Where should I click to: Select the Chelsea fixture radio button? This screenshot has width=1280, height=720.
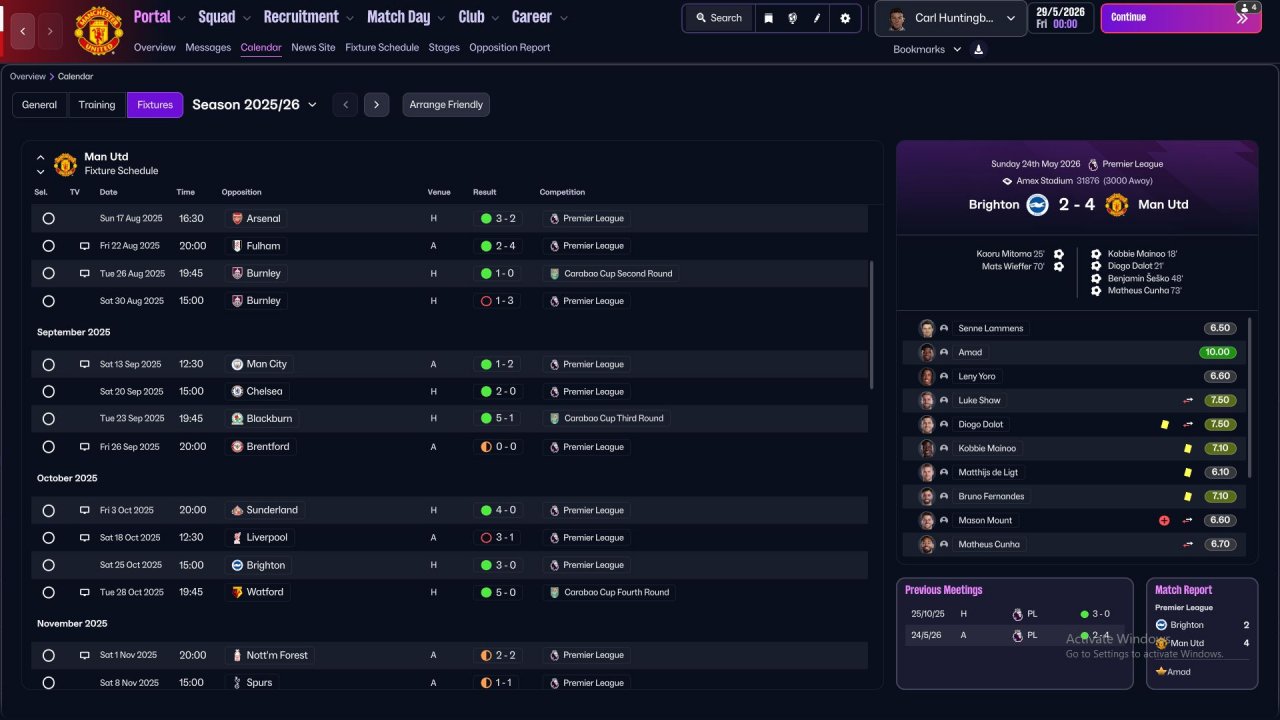pos(48,391)
